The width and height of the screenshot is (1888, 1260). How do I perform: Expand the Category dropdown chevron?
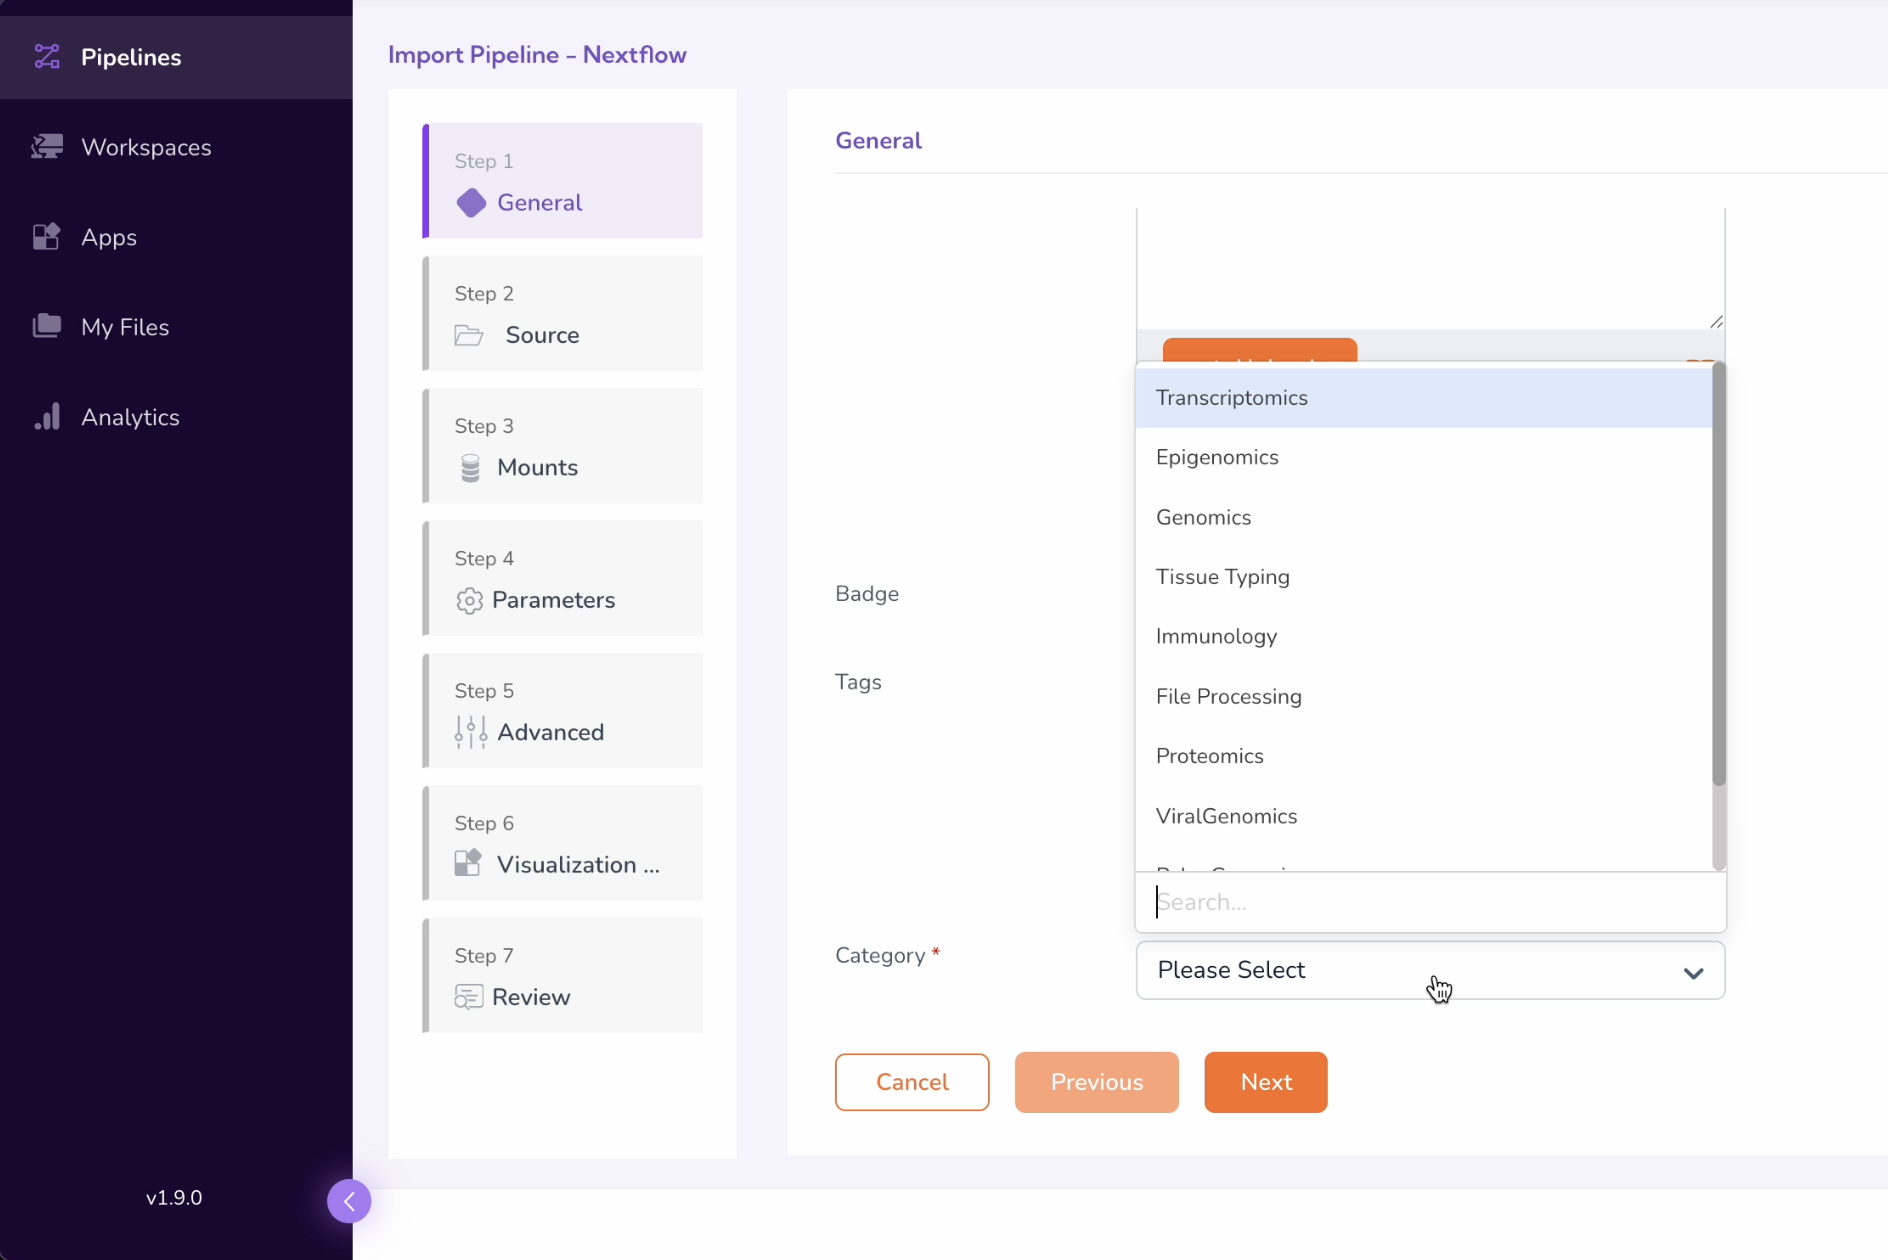1692,972
